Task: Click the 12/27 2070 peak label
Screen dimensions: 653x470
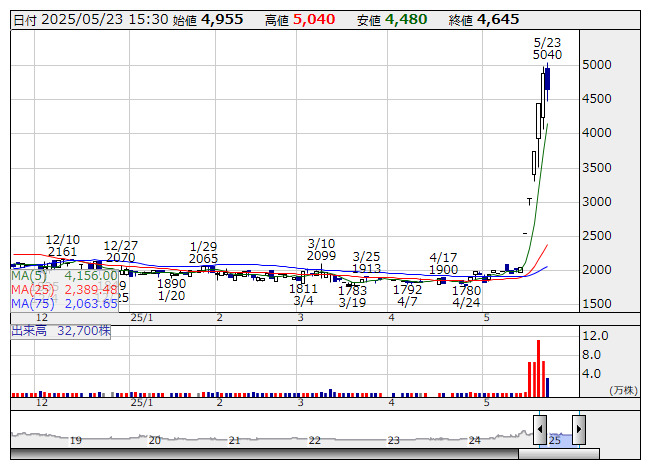Action: point(120,251)
